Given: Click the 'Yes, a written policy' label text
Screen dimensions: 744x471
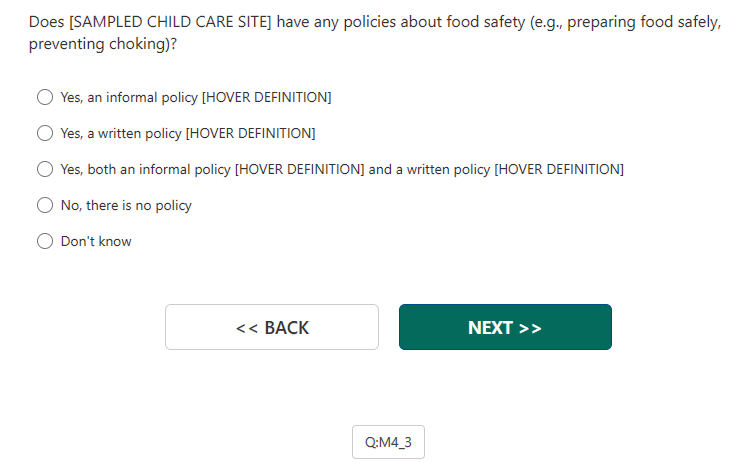Looking at the screenshot, I should [x=122, y=133].
